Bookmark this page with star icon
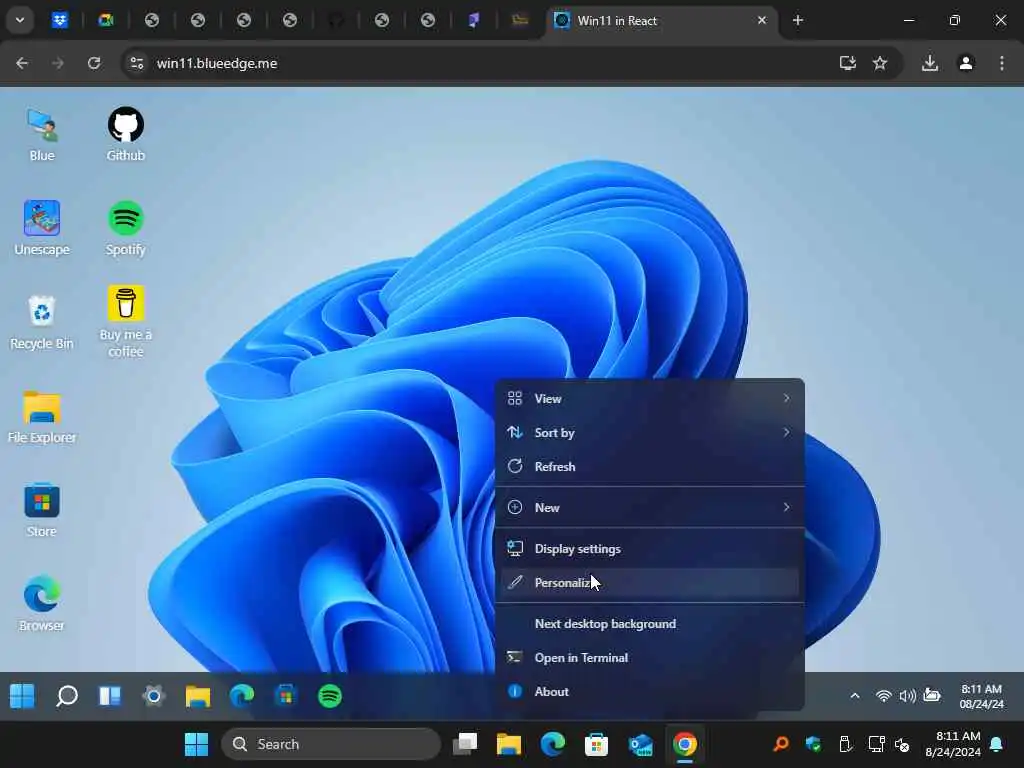The height and width of the screenshot is (768, 1024). pos(880,63)
